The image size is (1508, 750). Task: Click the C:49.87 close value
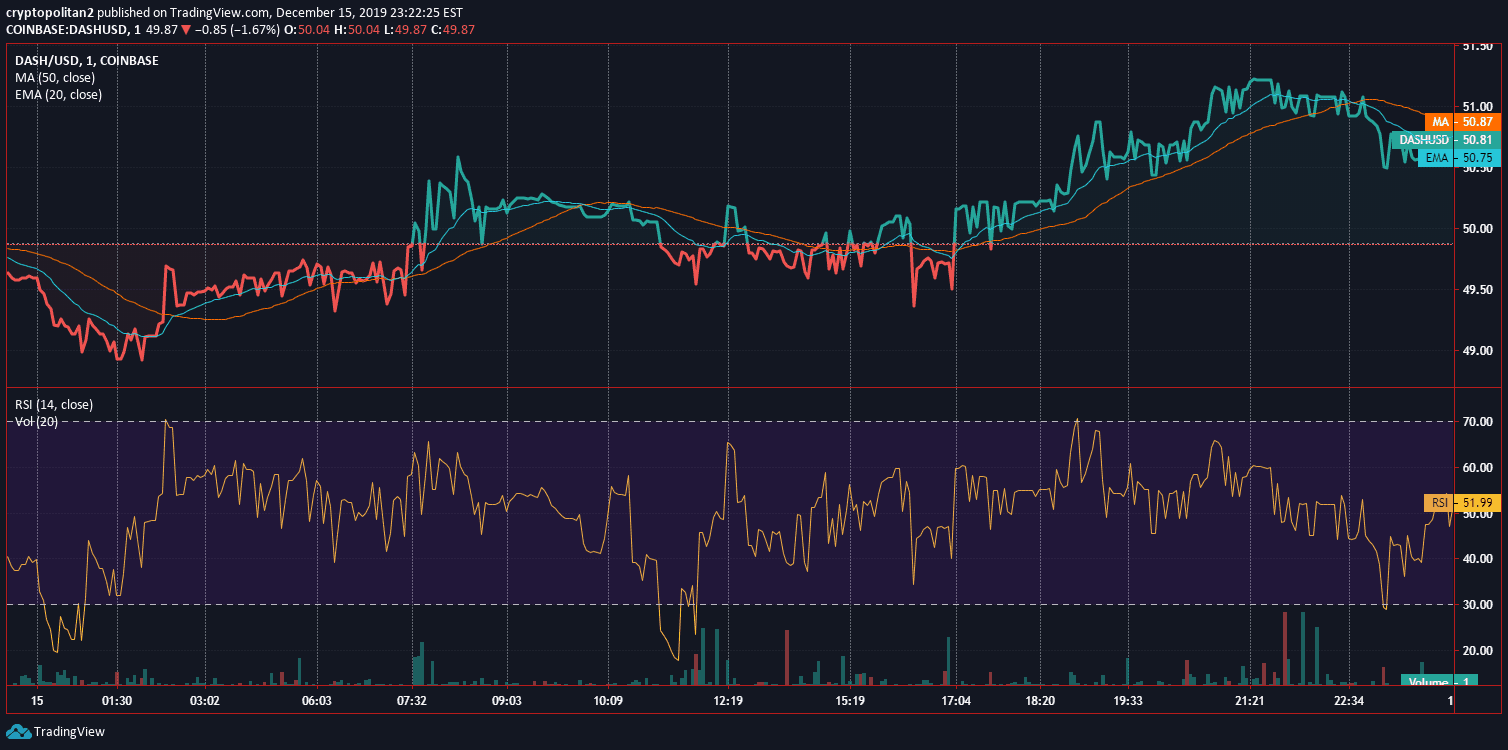click(x=453, y=30)
